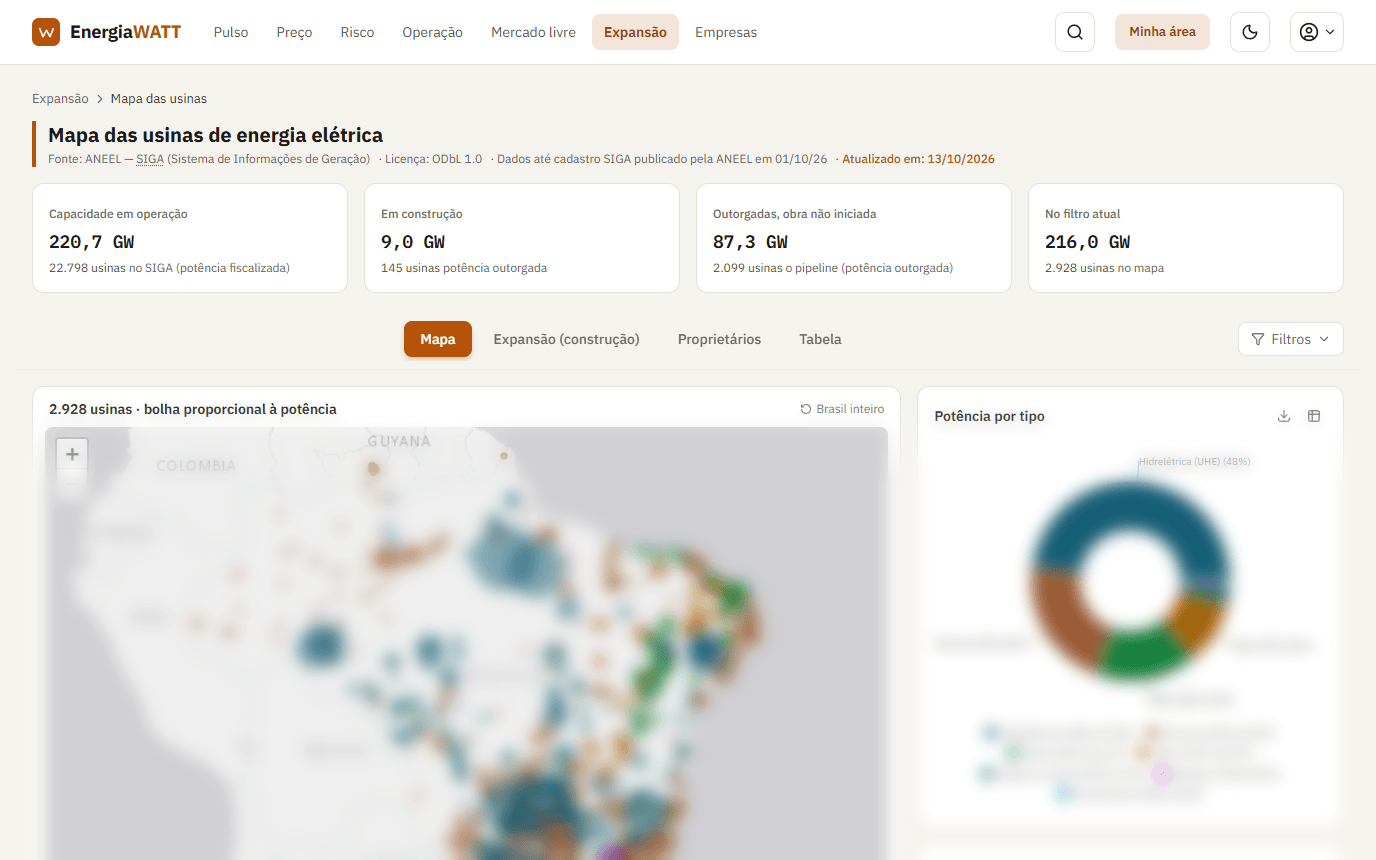Viewport: 1376px width, 860px height.
Task: Go to Operação menu
Action: [x=432, y=32]
